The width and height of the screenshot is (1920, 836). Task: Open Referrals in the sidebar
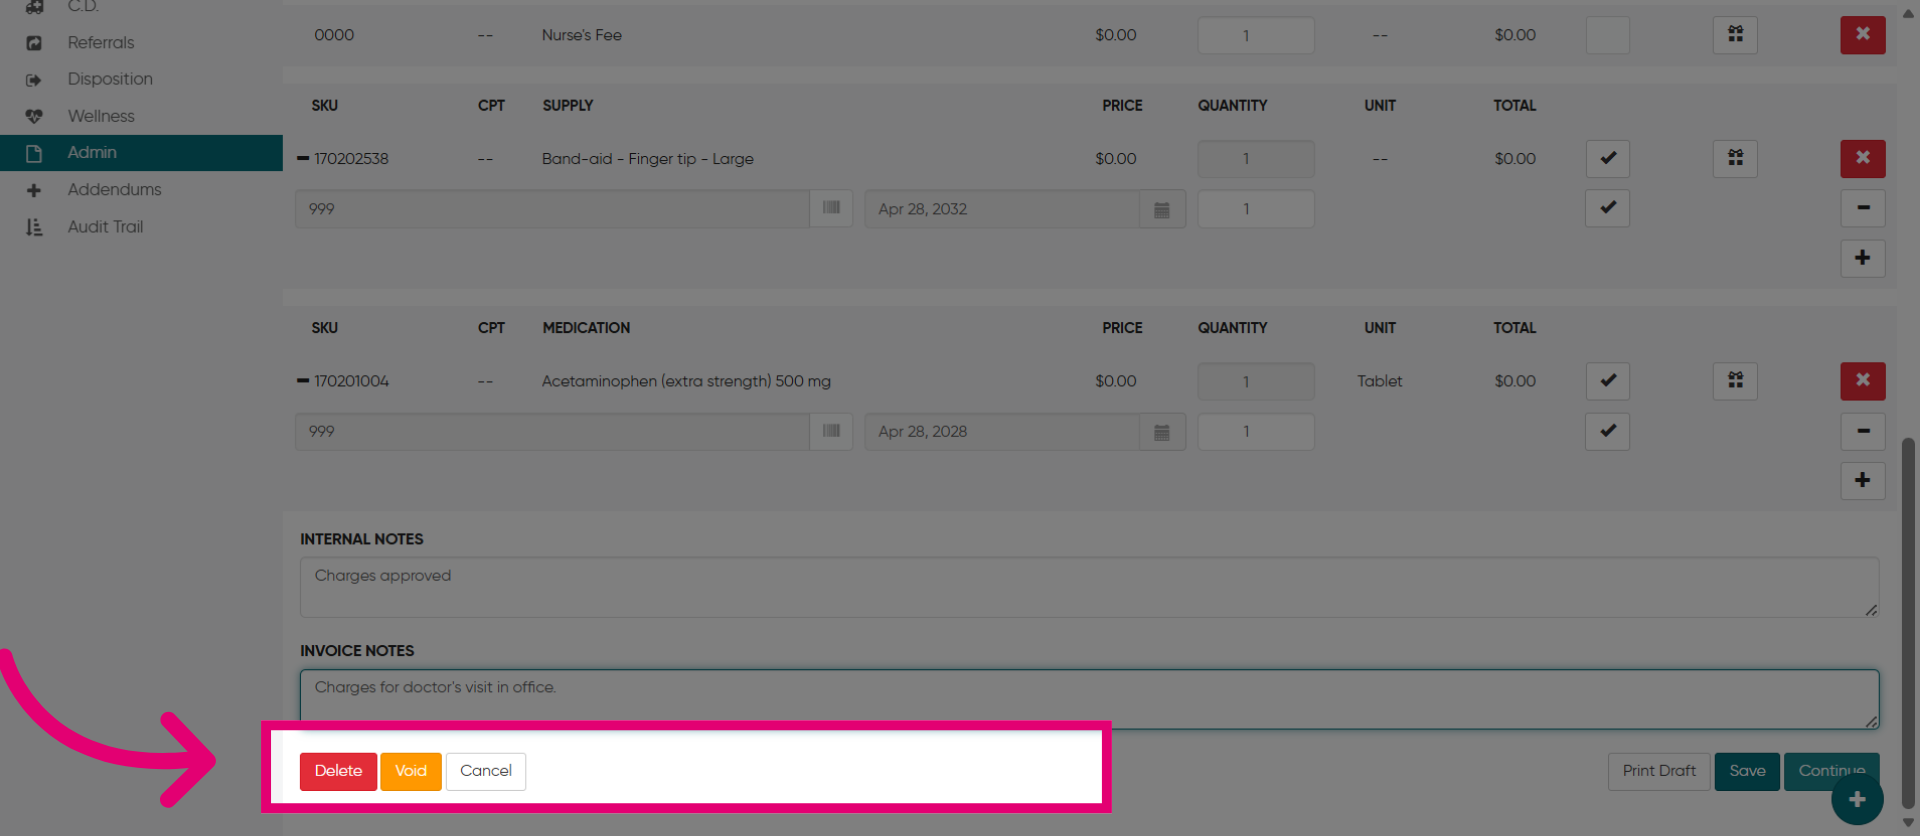pos(100,42)
